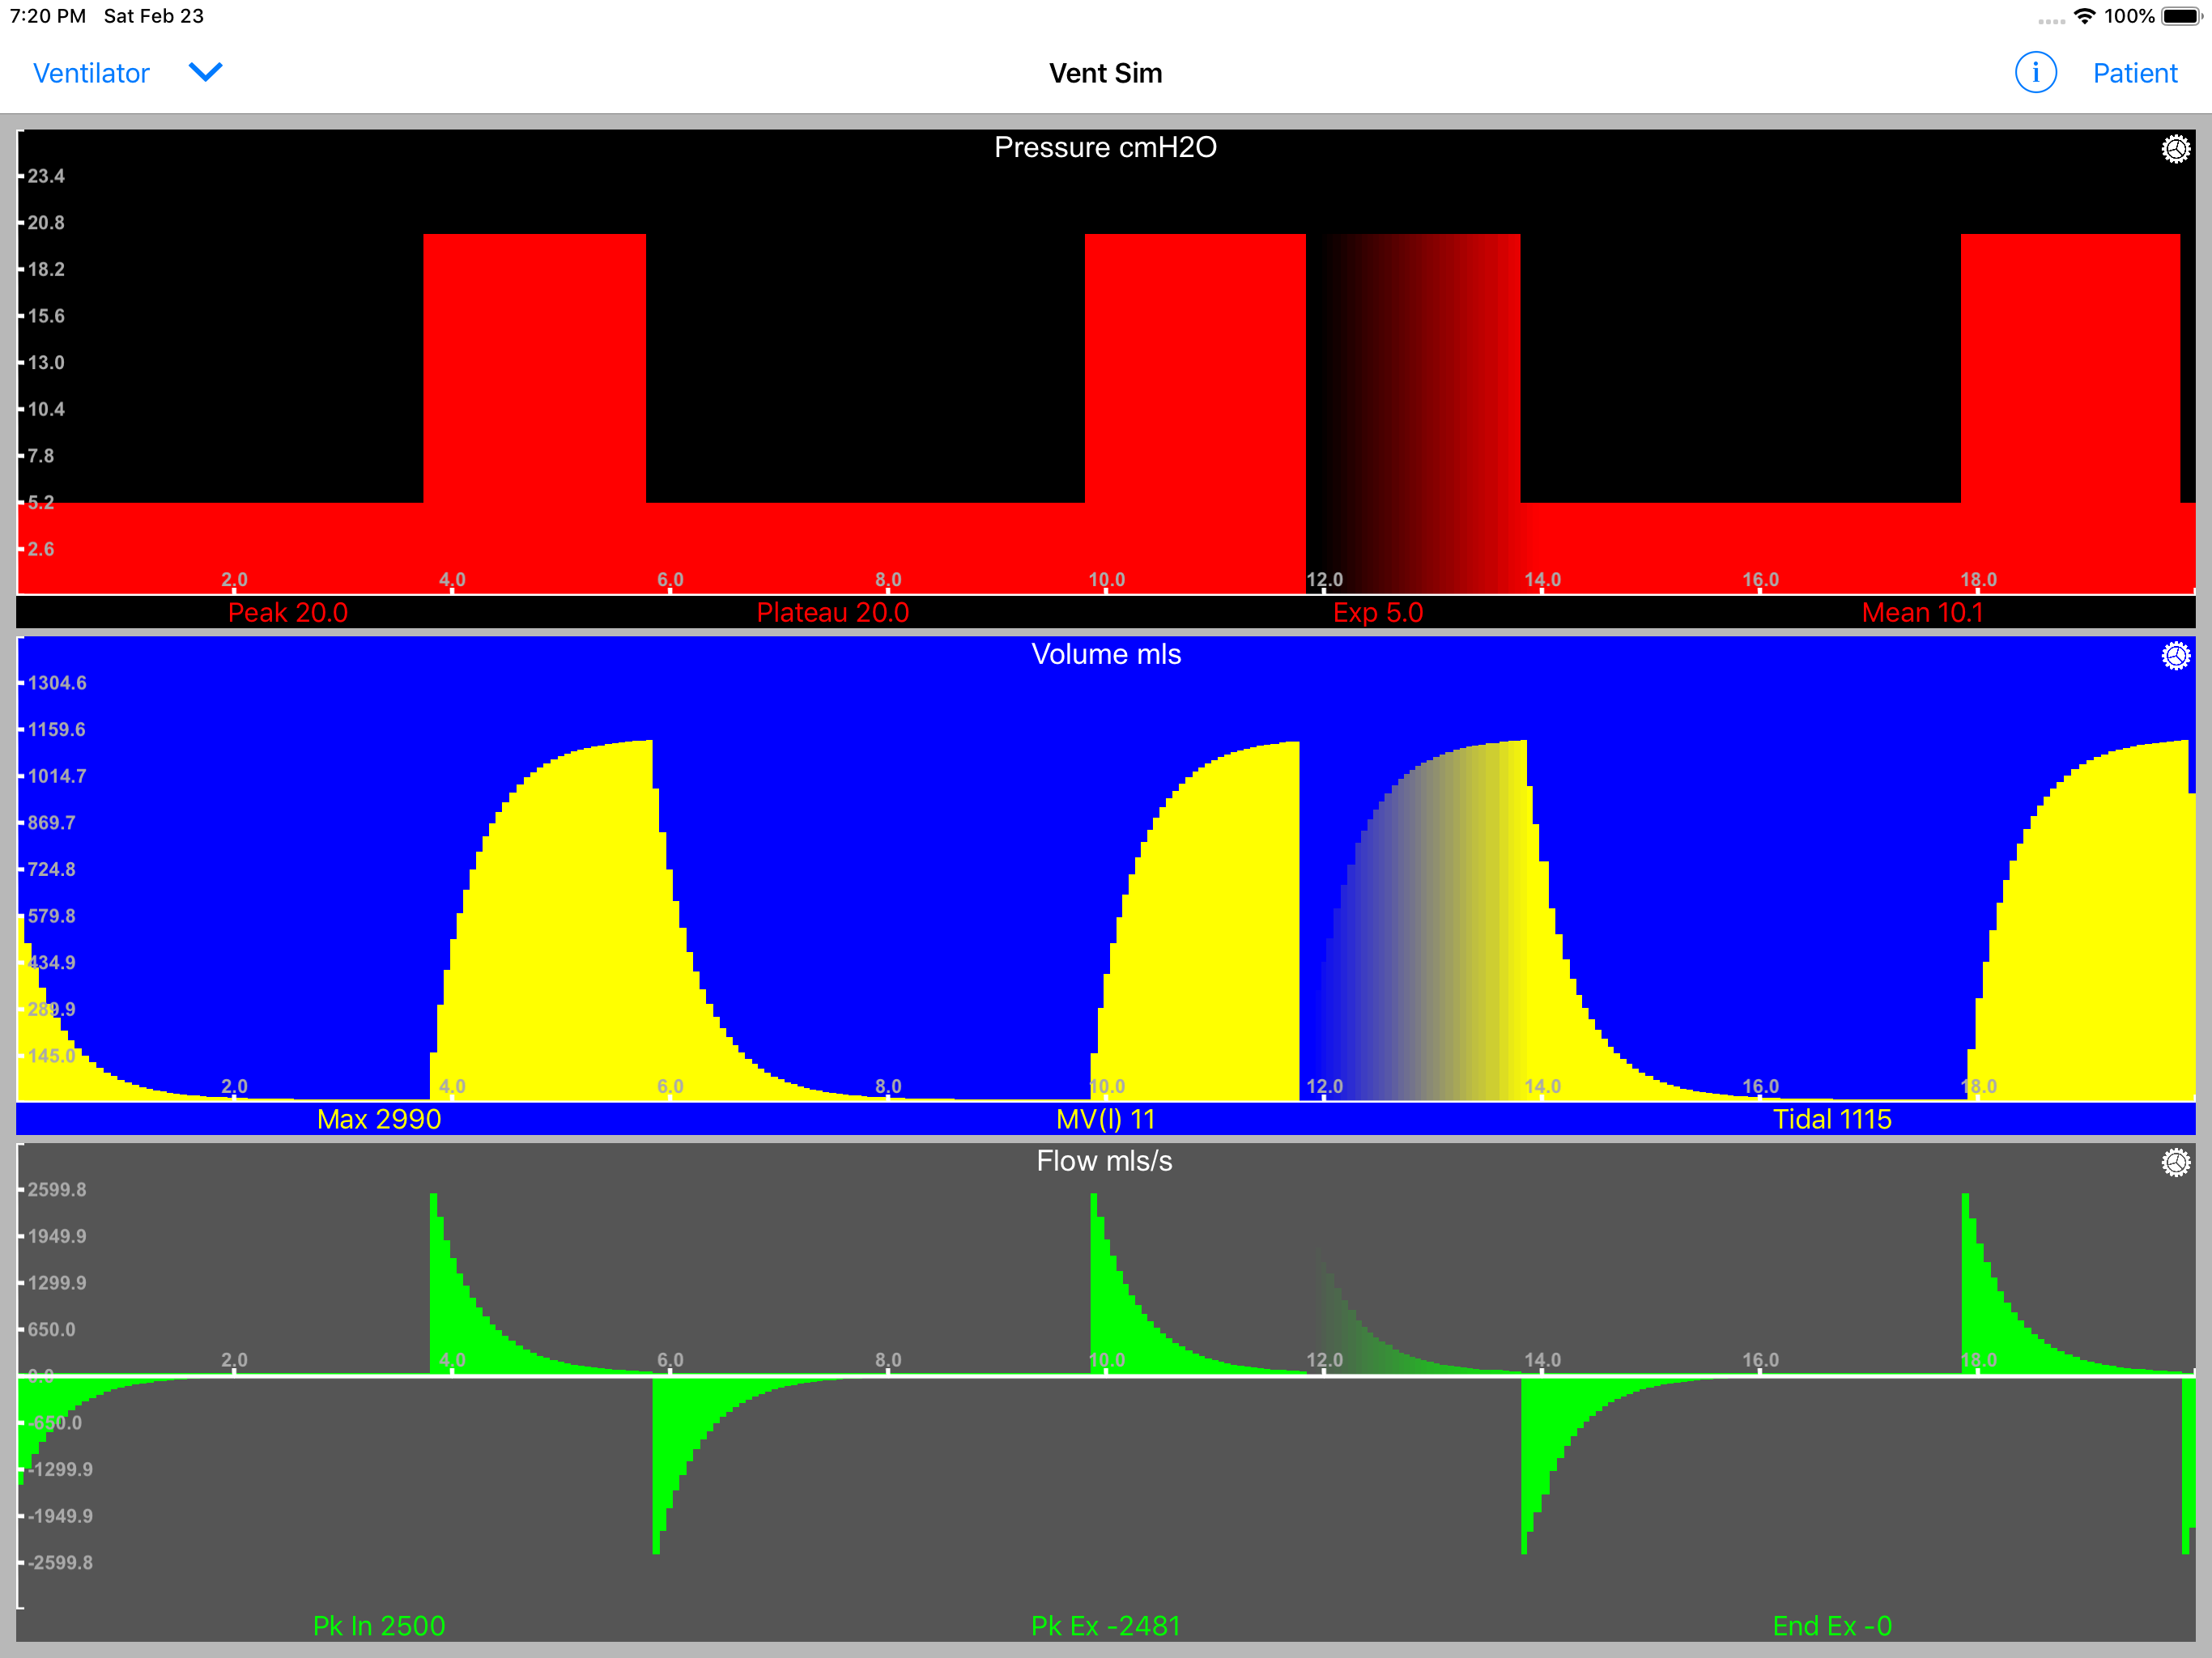Select the Mean 10.1 readout
Image resolution: width=2212 pixels, height=1658 pixels.
(1921, 612)
